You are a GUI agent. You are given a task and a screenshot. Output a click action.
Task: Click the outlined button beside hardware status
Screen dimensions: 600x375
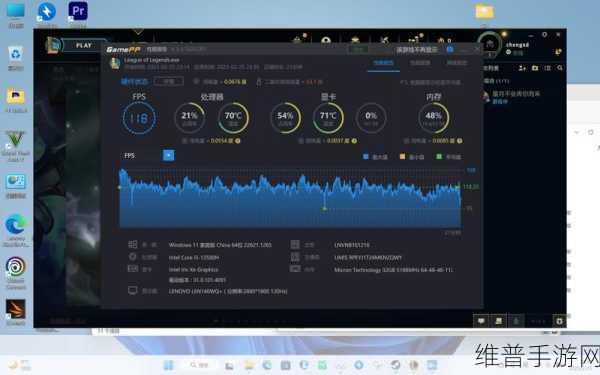coord(168,81)
